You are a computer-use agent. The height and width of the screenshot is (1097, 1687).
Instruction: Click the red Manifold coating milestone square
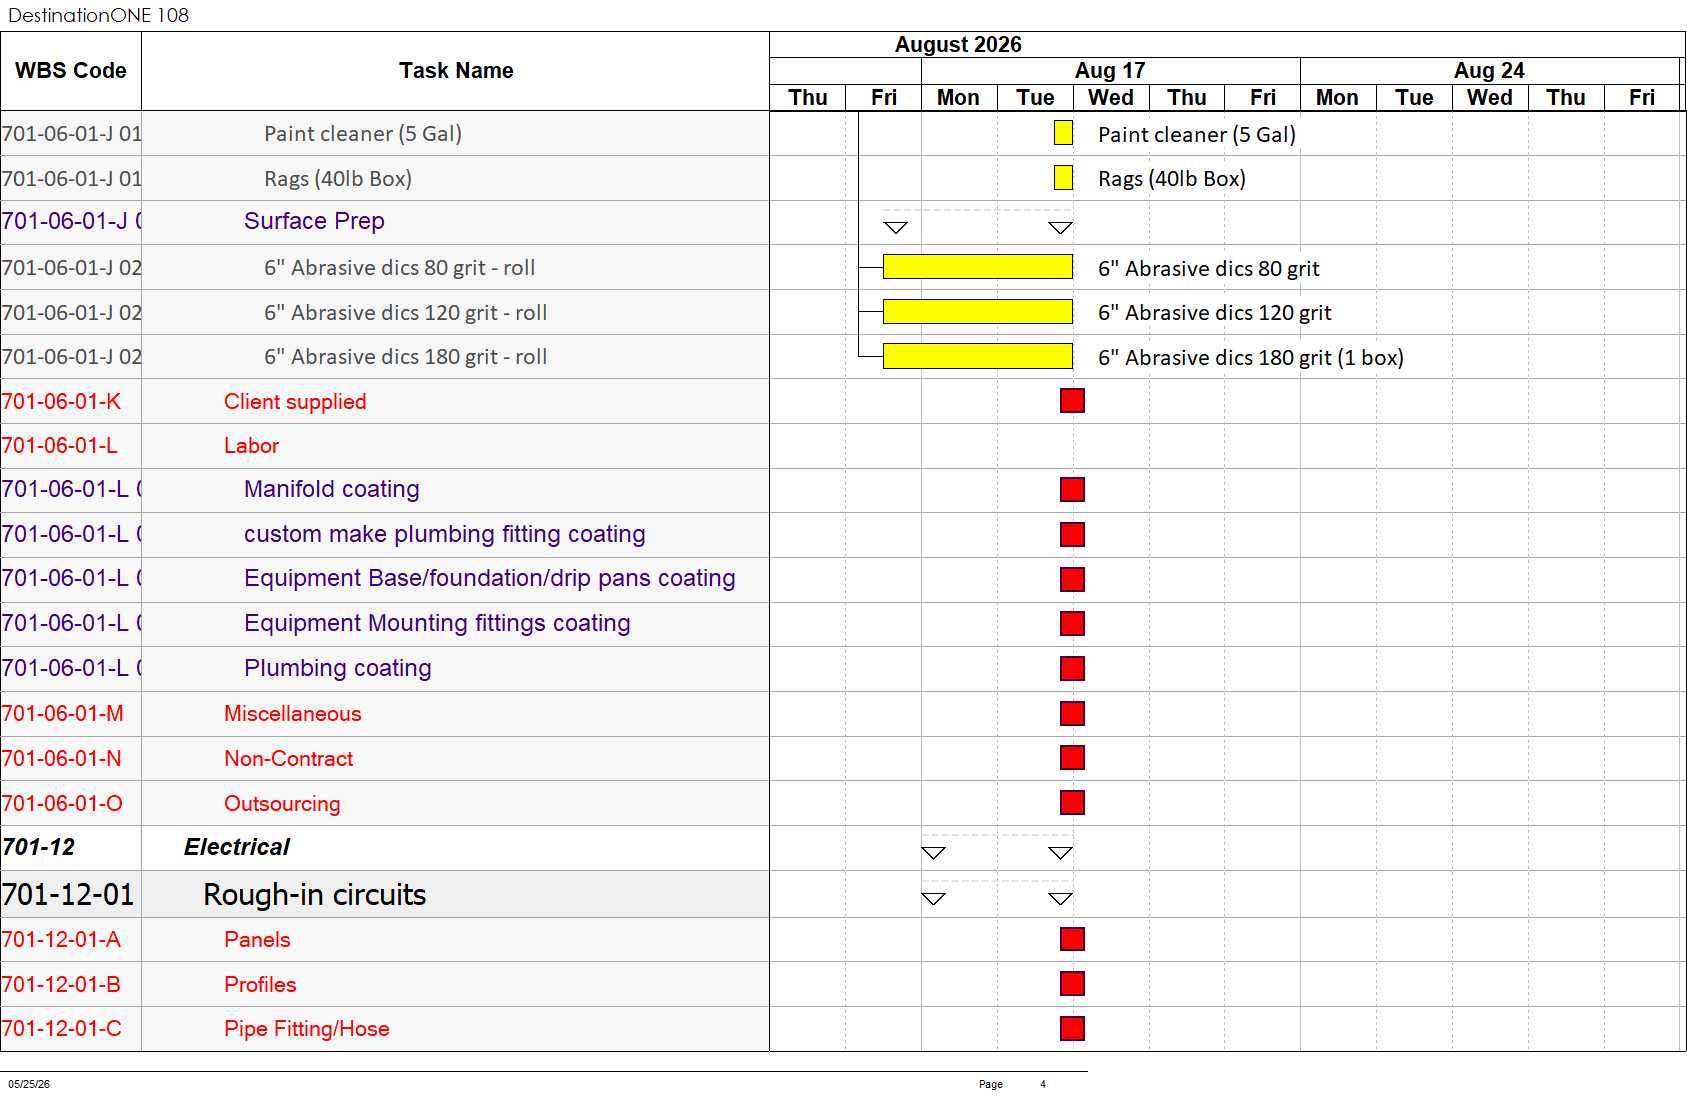[1072, 489]
